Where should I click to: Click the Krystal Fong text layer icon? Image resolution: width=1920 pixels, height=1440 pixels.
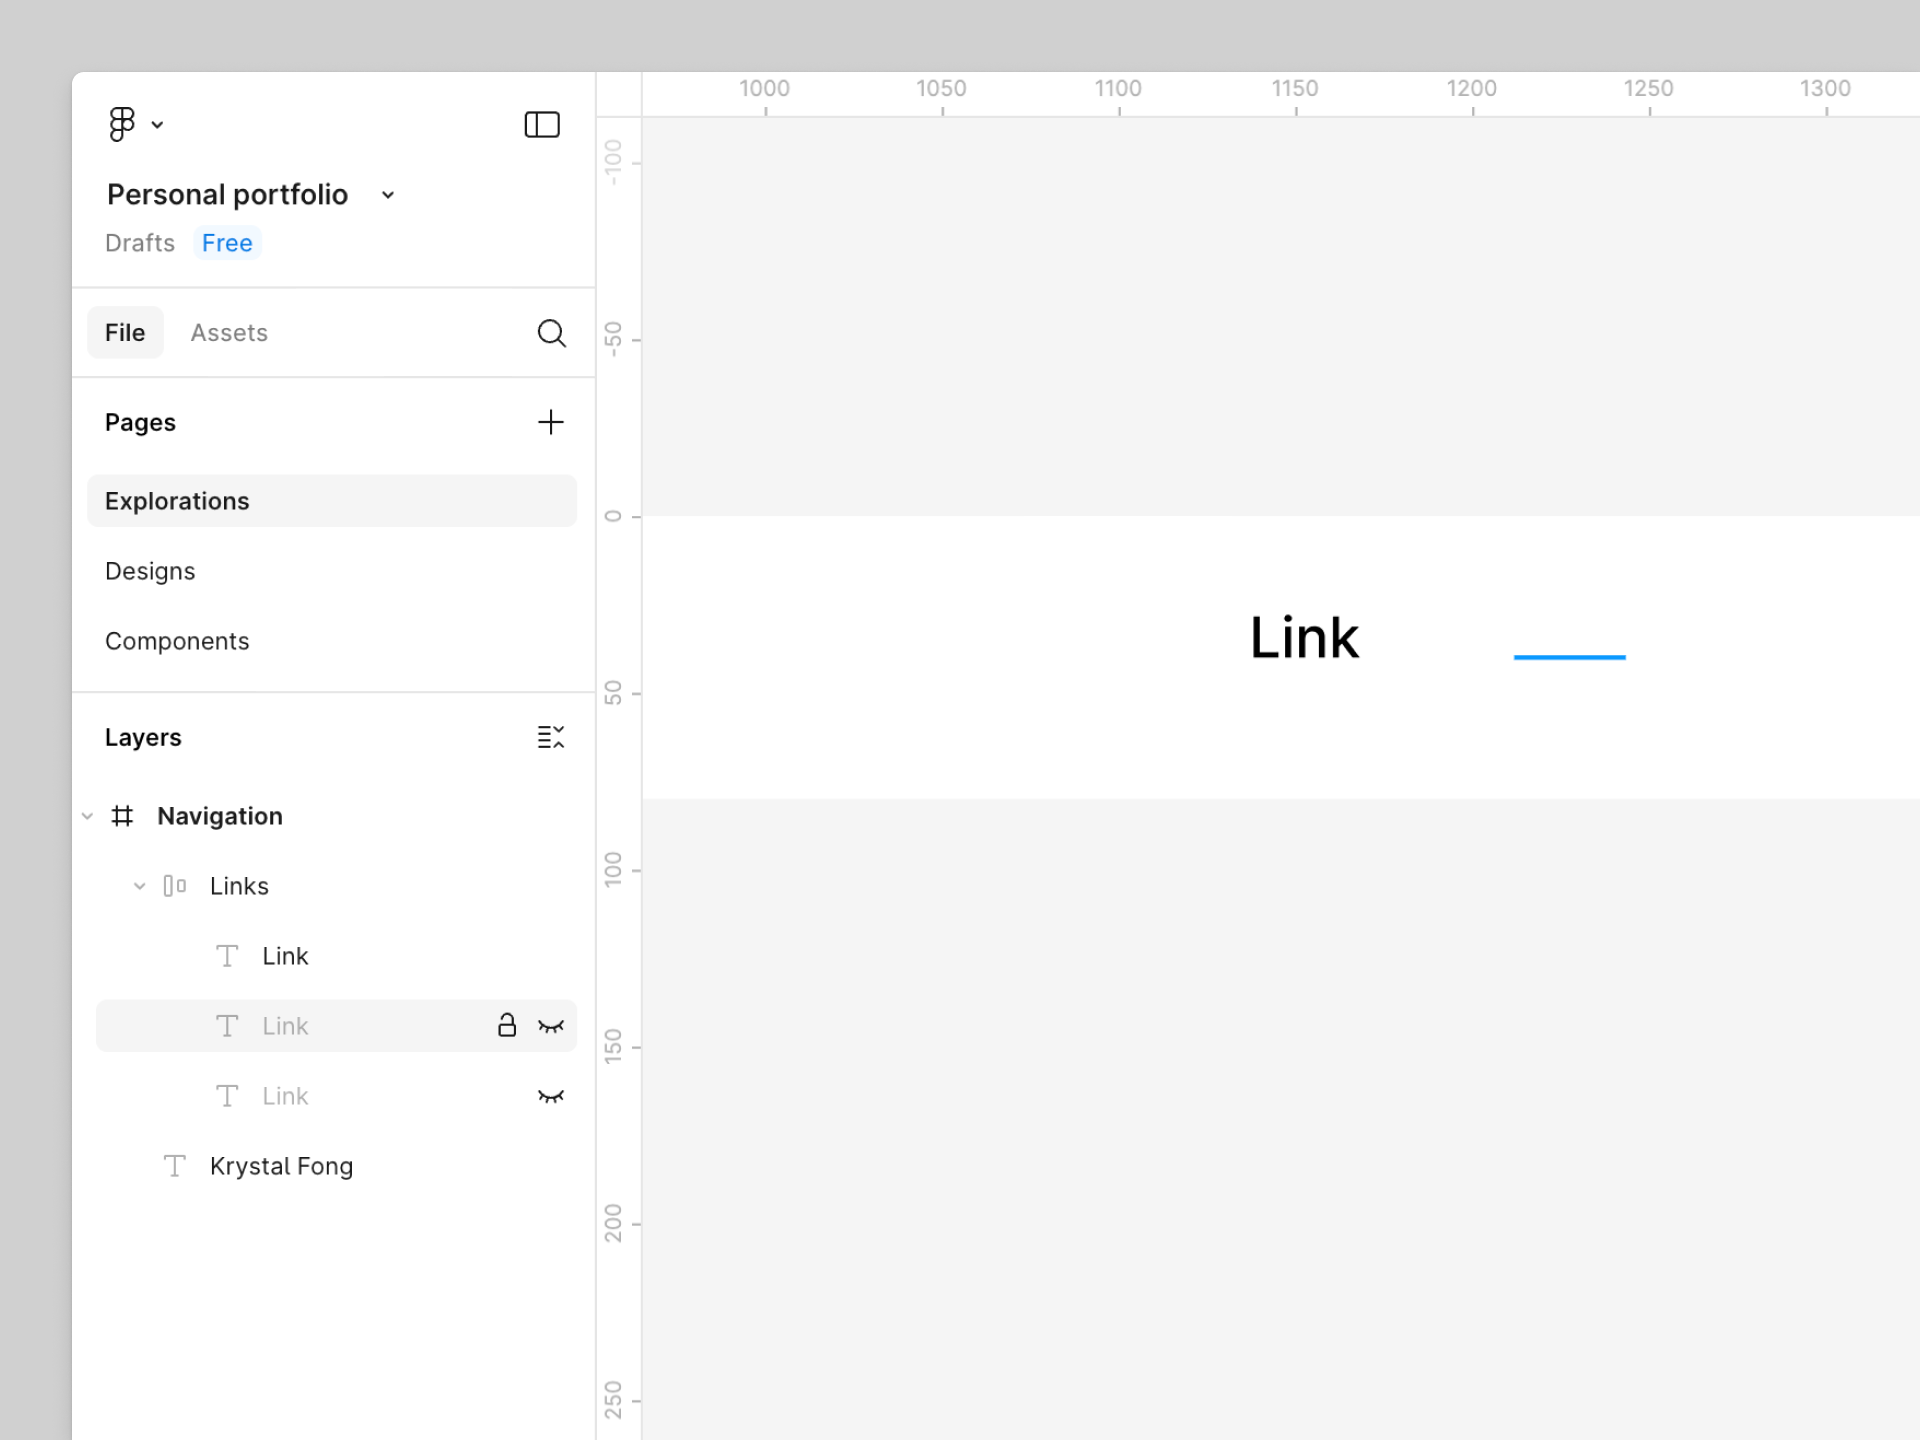pyautogui.click(x=175, y=1166)
